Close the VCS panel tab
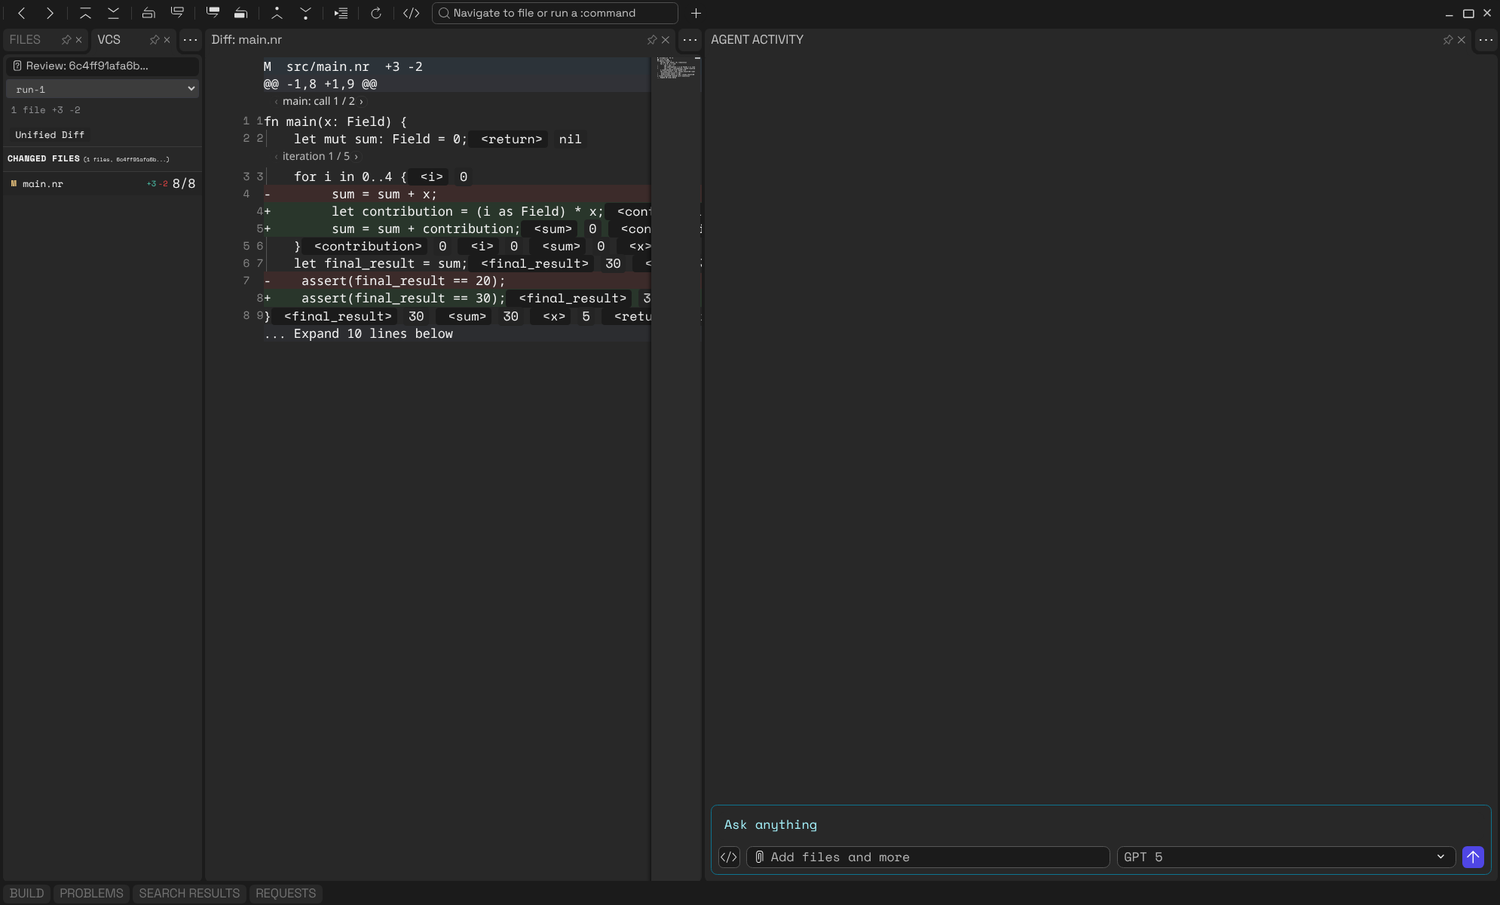Screen dimensions: 1500x905 167,40
